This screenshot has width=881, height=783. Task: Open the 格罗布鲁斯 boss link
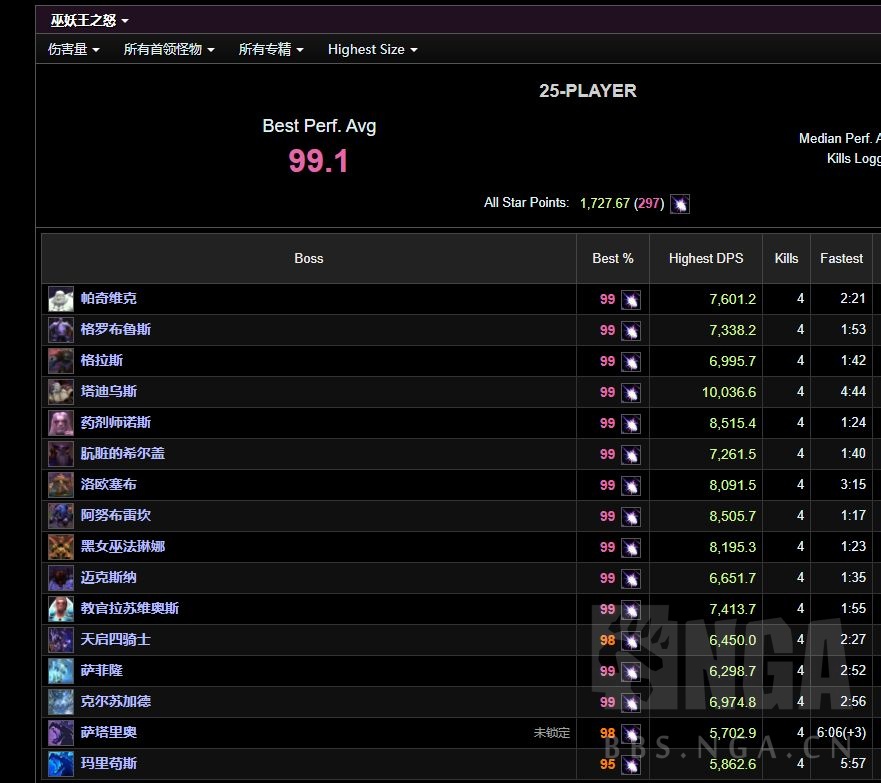coord(116,330)
